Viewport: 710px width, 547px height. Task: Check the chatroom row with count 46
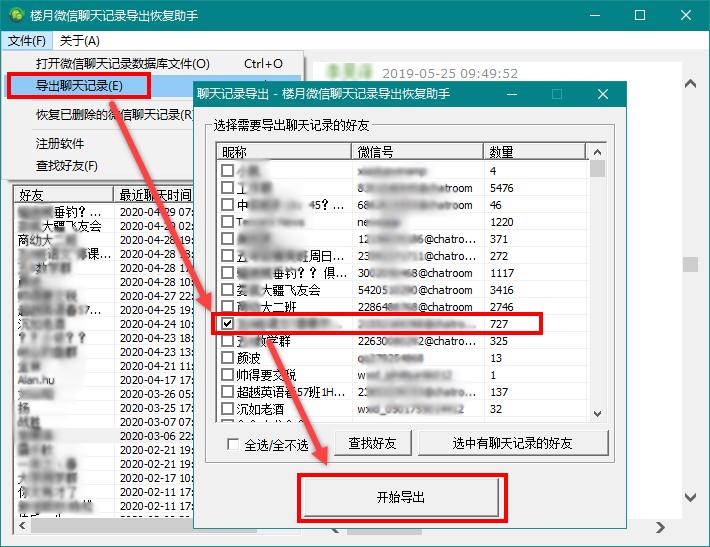coord(227,204)
